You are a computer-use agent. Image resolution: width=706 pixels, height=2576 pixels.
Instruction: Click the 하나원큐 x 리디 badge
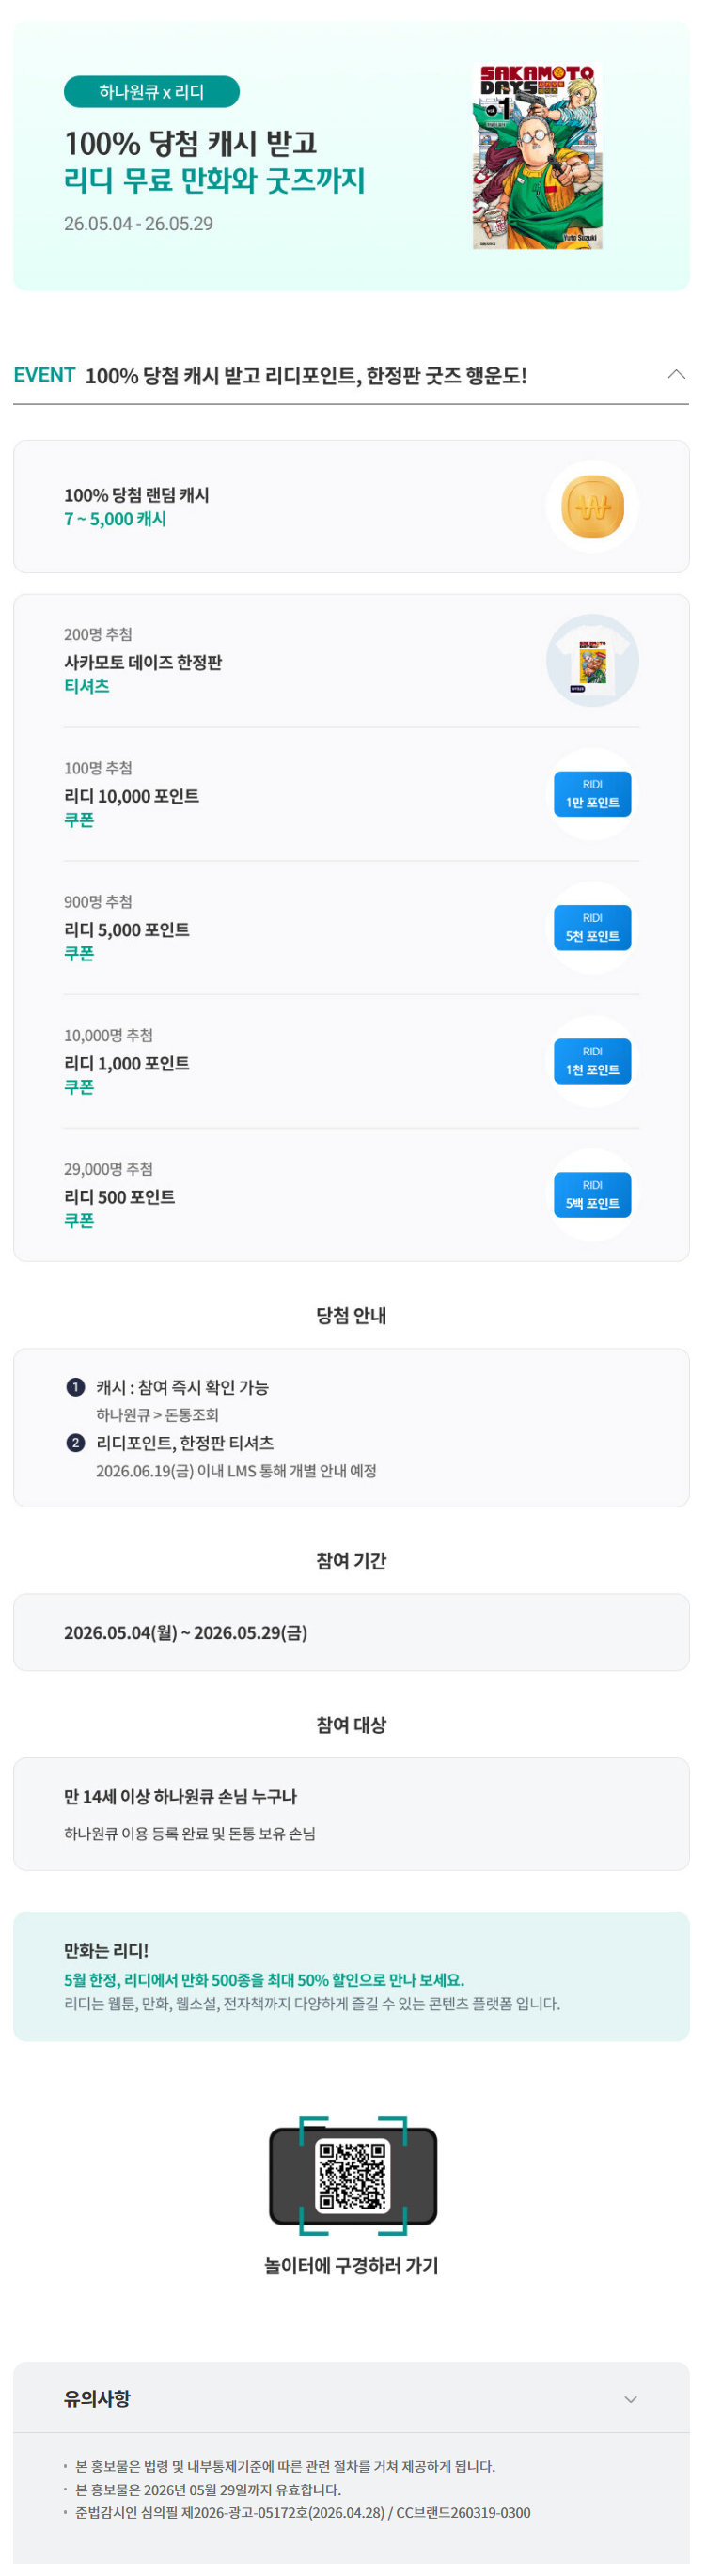click(152, 92)
